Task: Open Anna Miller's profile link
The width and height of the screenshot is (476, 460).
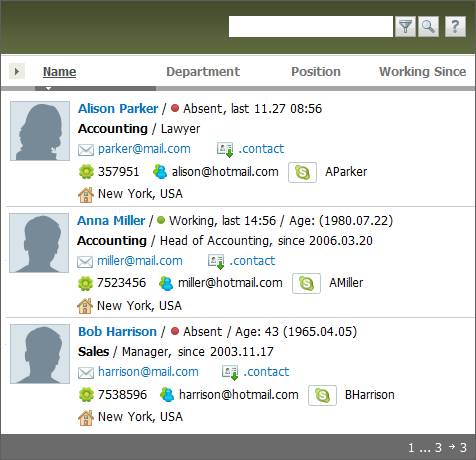Action: 111,221
